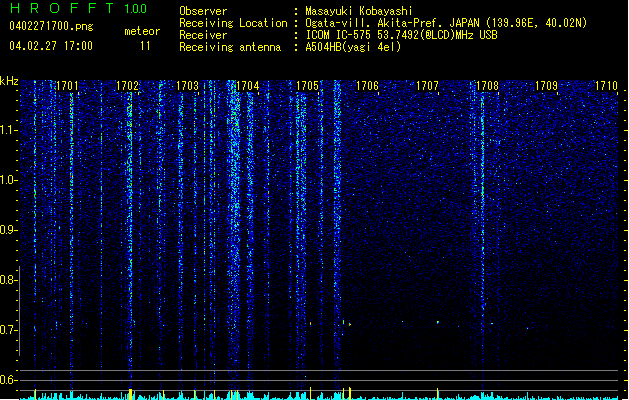Click the 0.9 kHz frequency tick label

point(9,230)
